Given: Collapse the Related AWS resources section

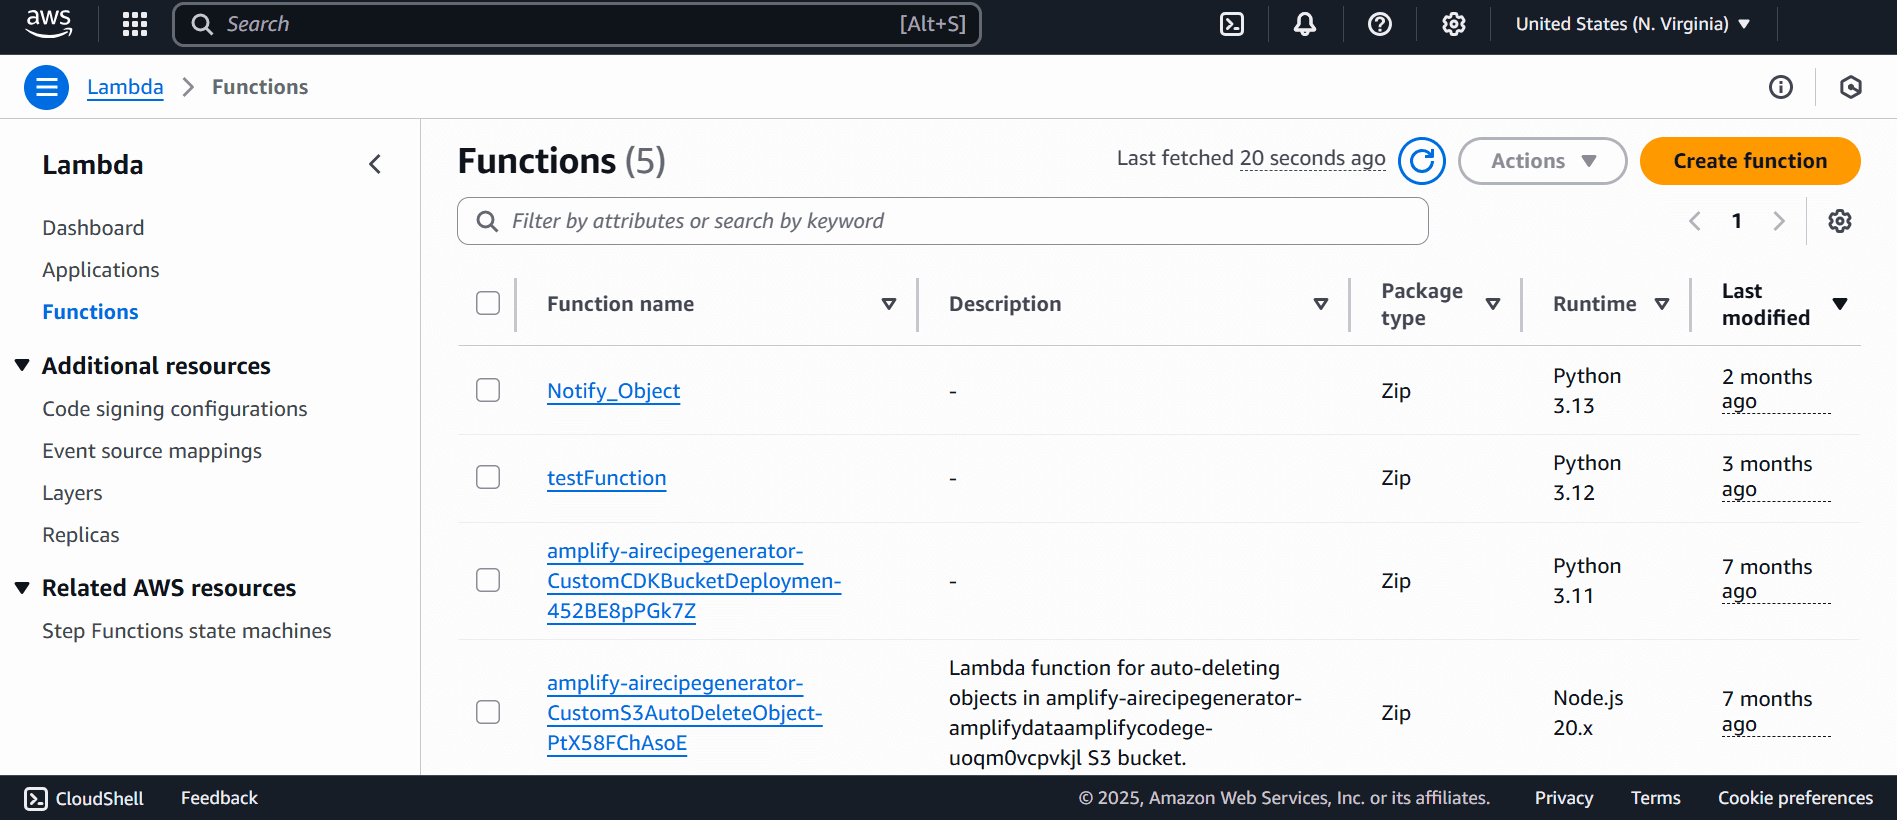Looking at the screenshot, I should pyautogui.click(x=22, y=588).
